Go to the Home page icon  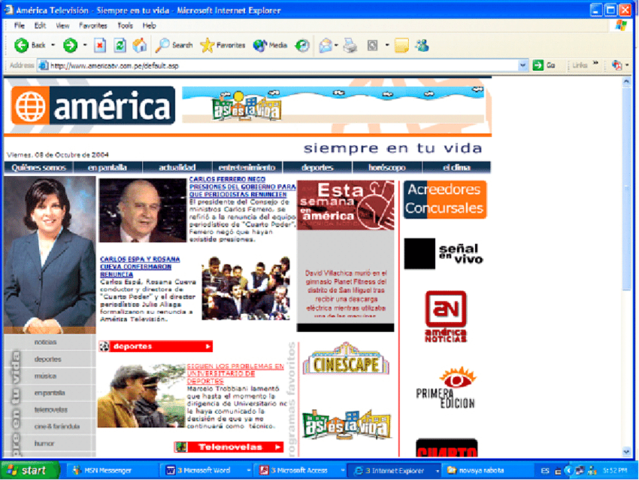(139, 45)
